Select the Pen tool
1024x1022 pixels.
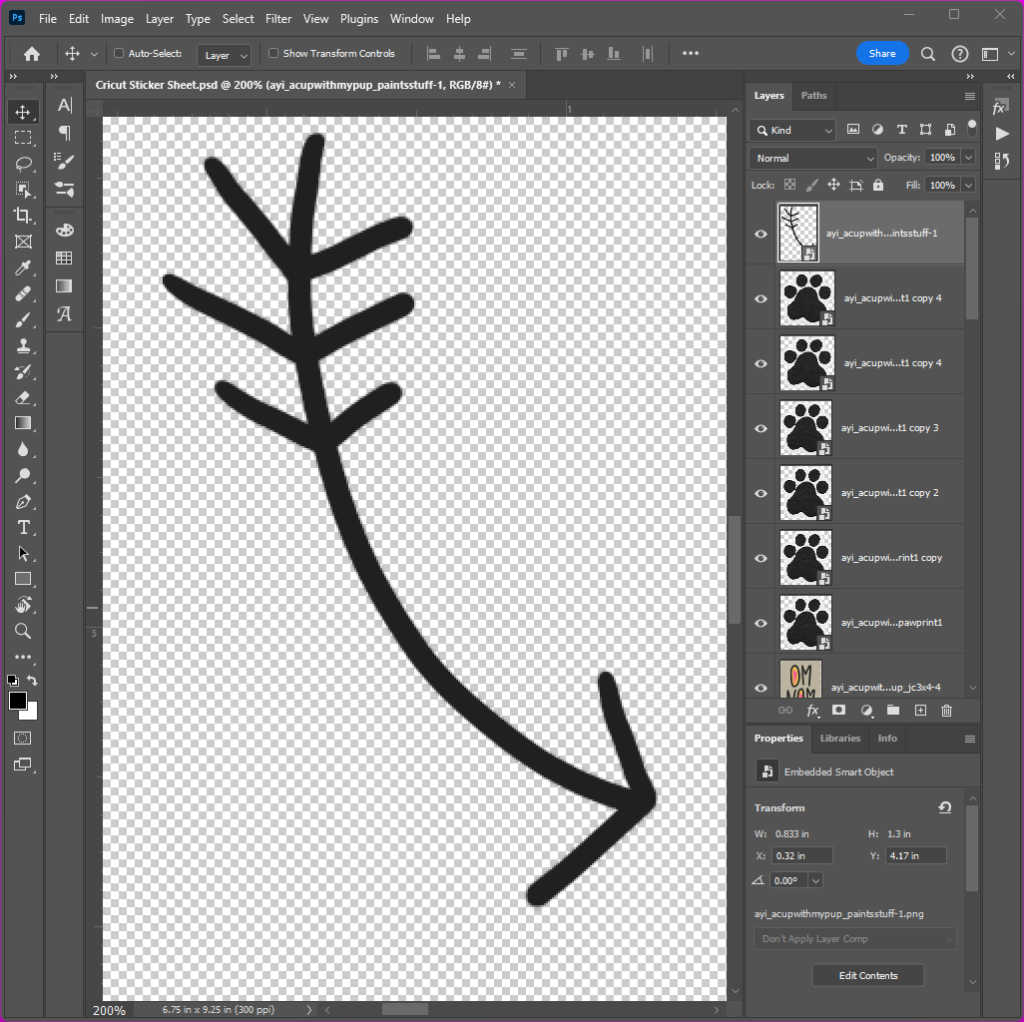pyautogui.click(x=23, y=501)
